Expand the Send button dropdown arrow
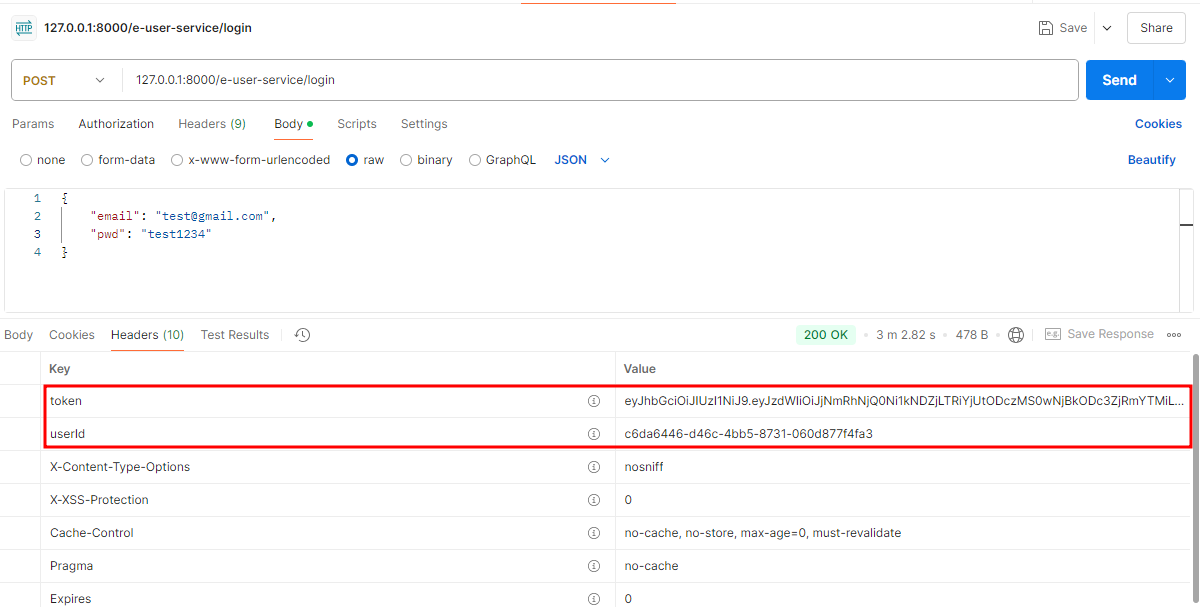The image size is (1200, 607). (1170, 80)
